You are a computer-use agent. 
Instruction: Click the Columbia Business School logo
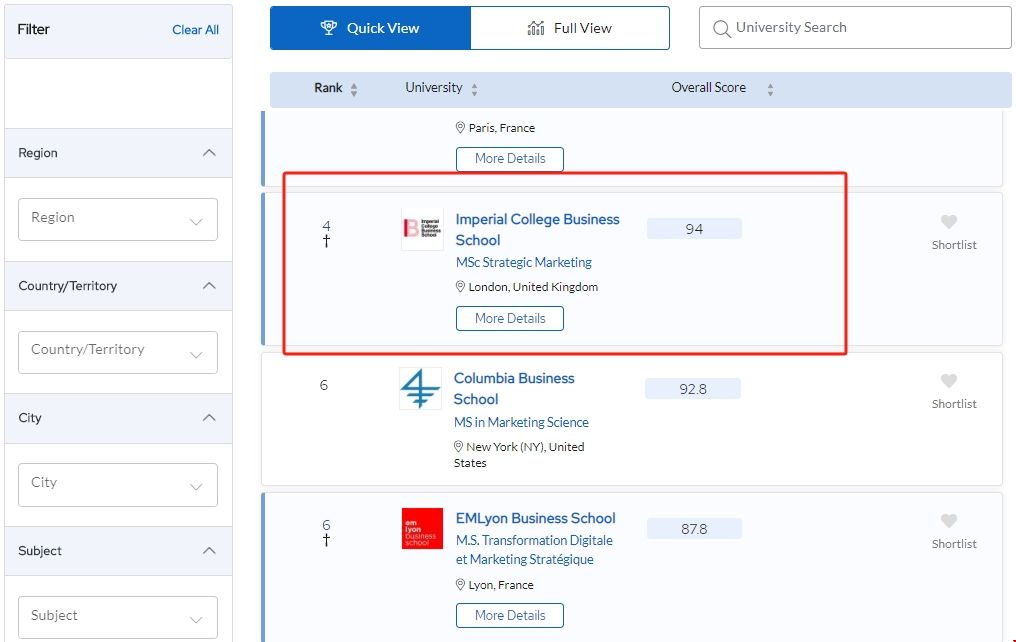(420, 388)
